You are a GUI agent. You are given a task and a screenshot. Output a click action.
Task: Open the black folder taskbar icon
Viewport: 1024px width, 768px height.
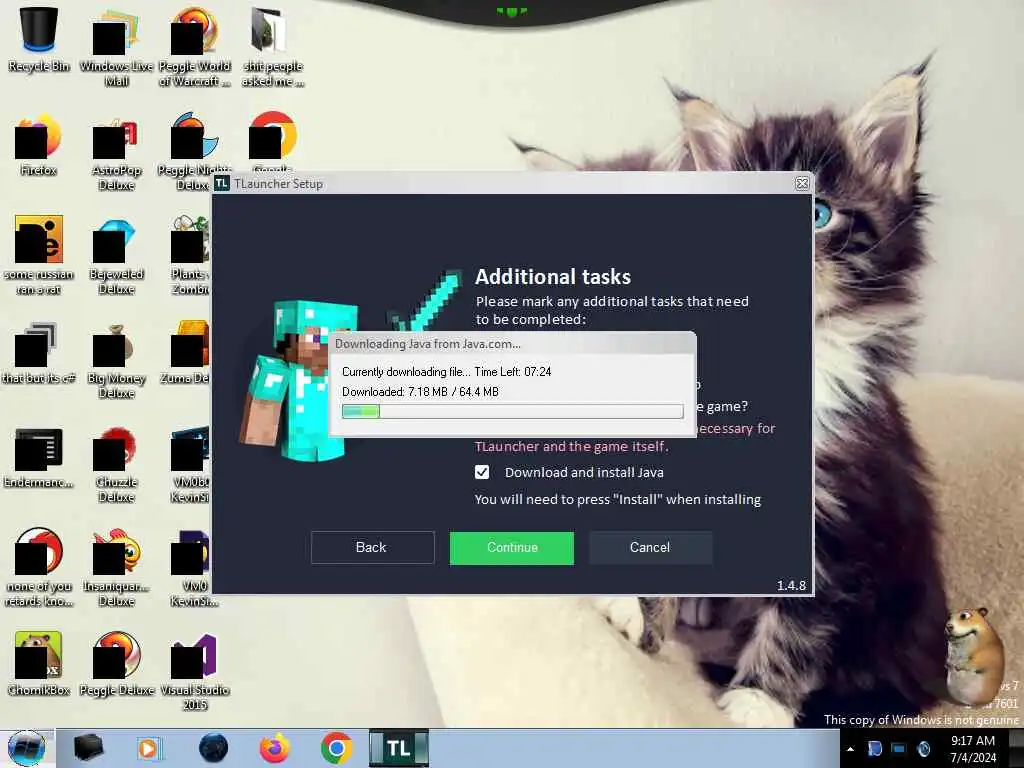88,748
